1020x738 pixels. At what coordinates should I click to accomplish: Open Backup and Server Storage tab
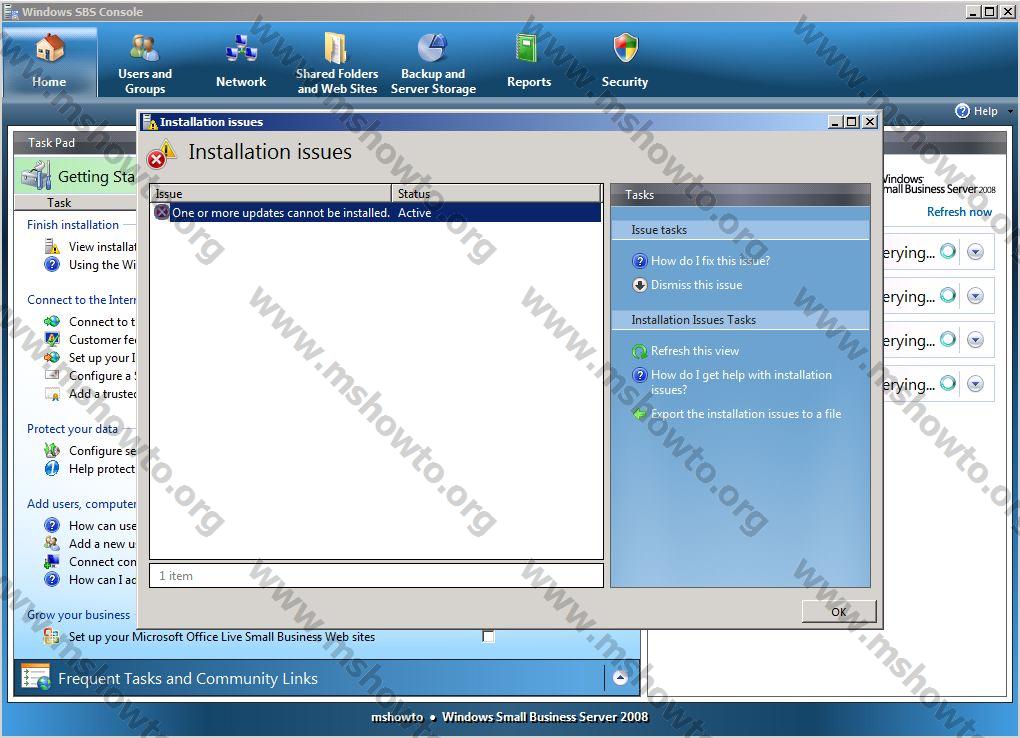[x=433, y=63]
